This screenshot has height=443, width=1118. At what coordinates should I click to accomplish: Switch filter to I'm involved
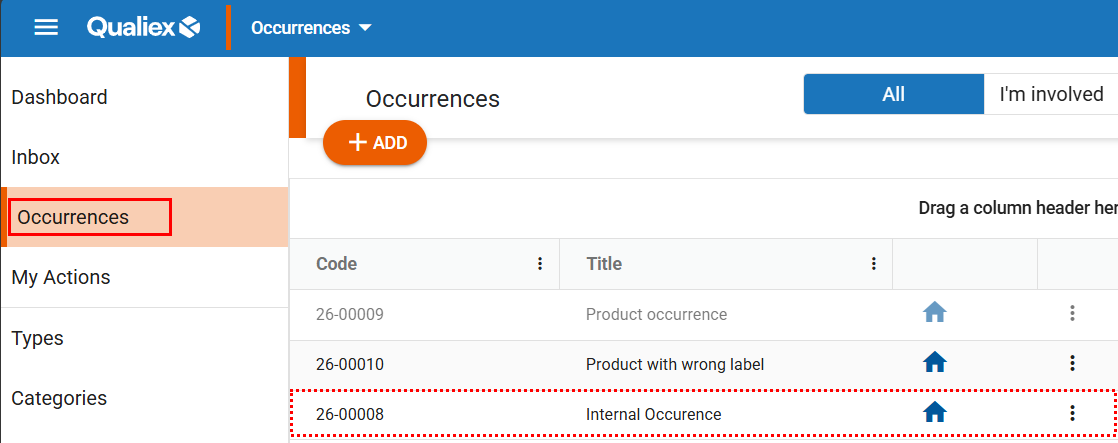[1050, 94]
